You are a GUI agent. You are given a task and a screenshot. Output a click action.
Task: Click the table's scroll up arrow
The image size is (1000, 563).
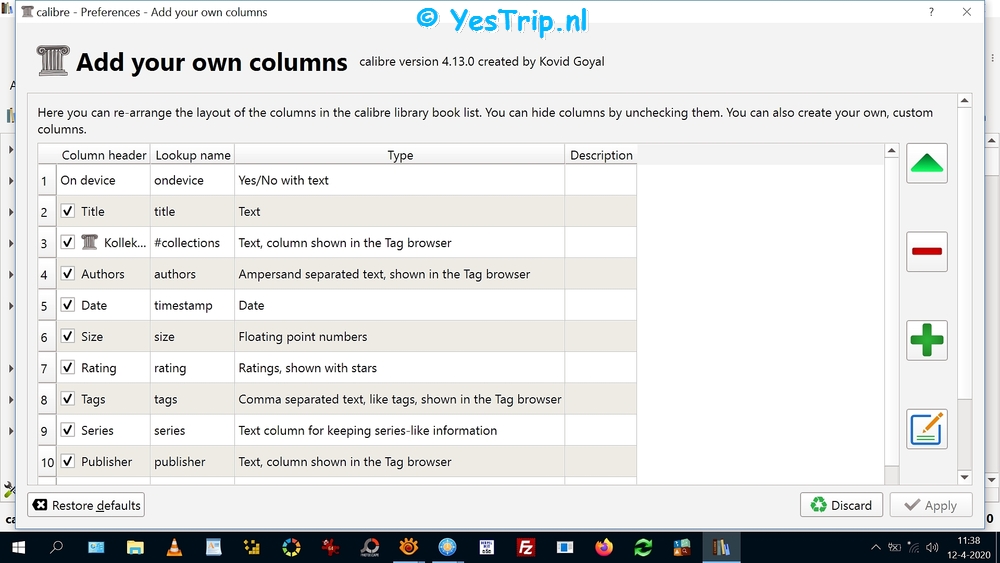[891, 152]
